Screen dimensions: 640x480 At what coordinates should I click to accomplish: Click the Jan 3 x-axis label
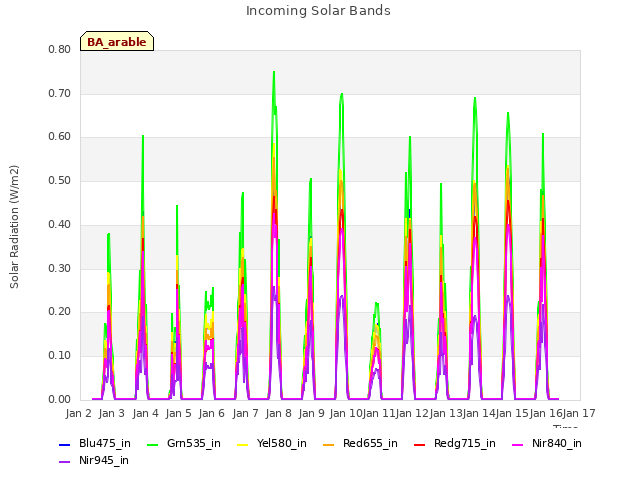pyautogui.click(x=112, y=413)
